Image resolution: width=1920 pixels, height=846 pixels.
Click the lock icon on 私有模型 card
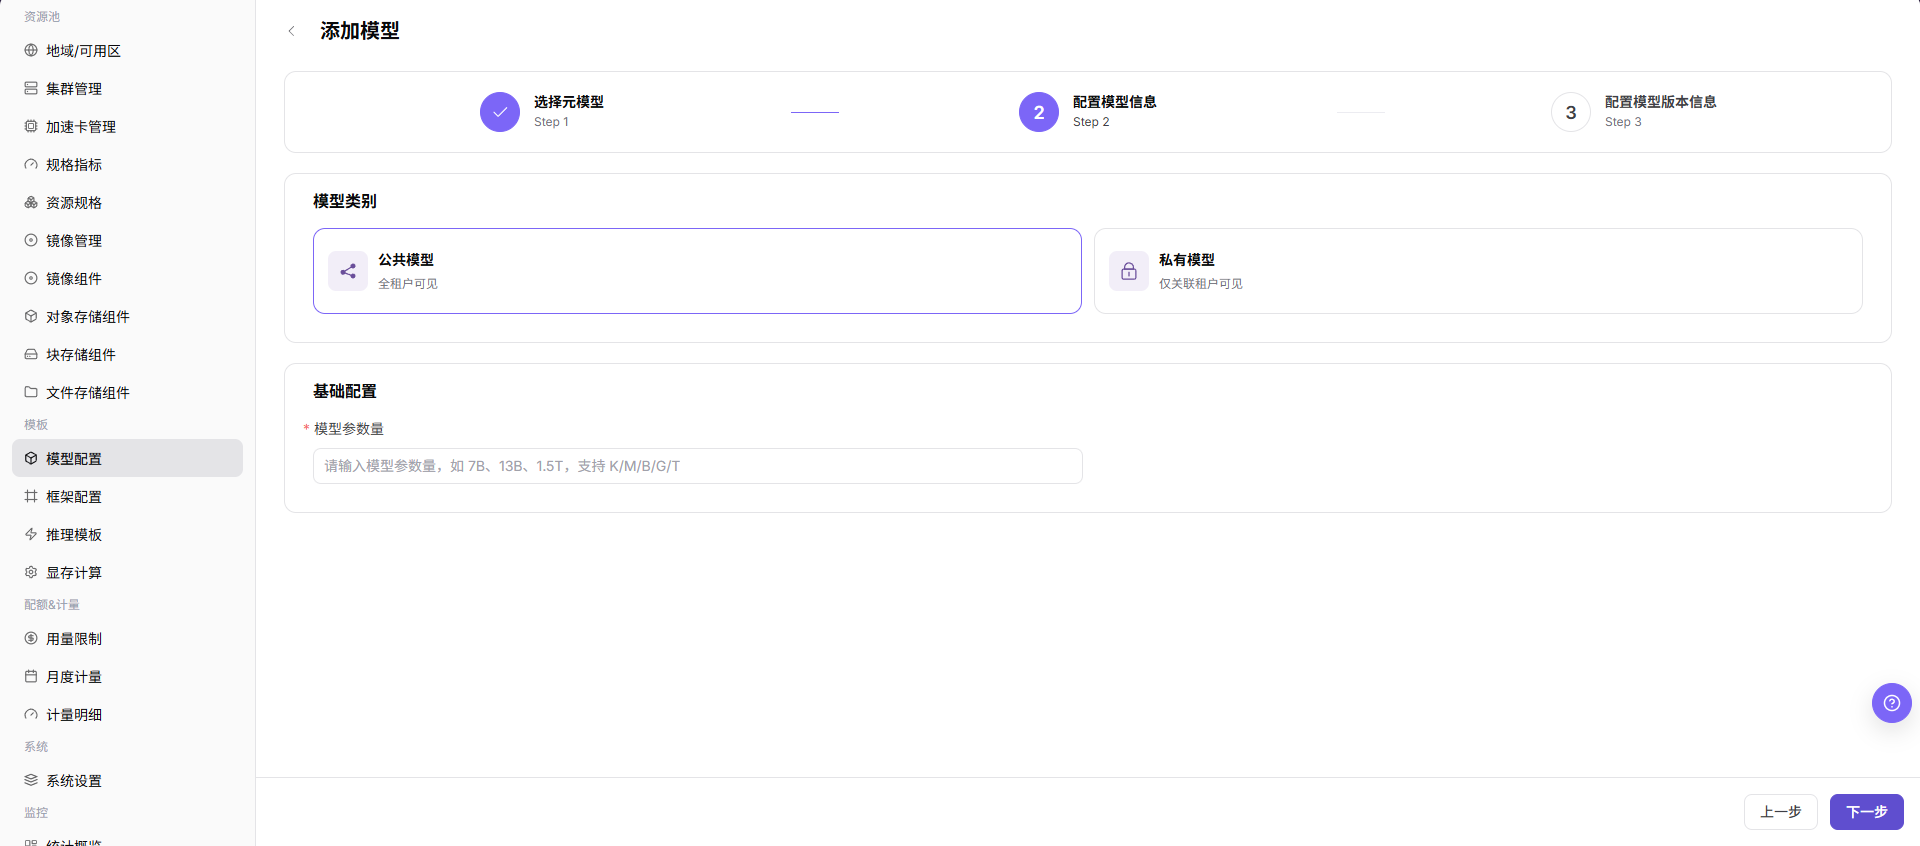[x=1129, y=271]
